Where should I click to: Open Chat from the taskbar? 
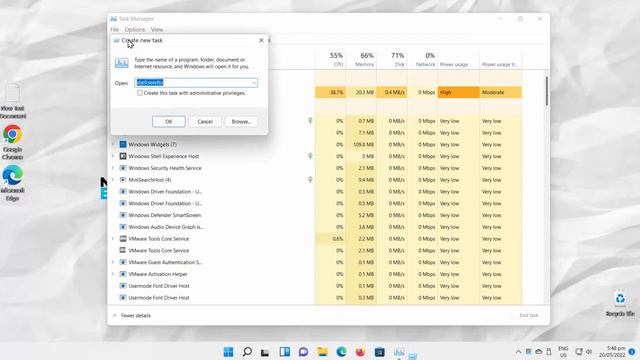click(x=303, y=352)
